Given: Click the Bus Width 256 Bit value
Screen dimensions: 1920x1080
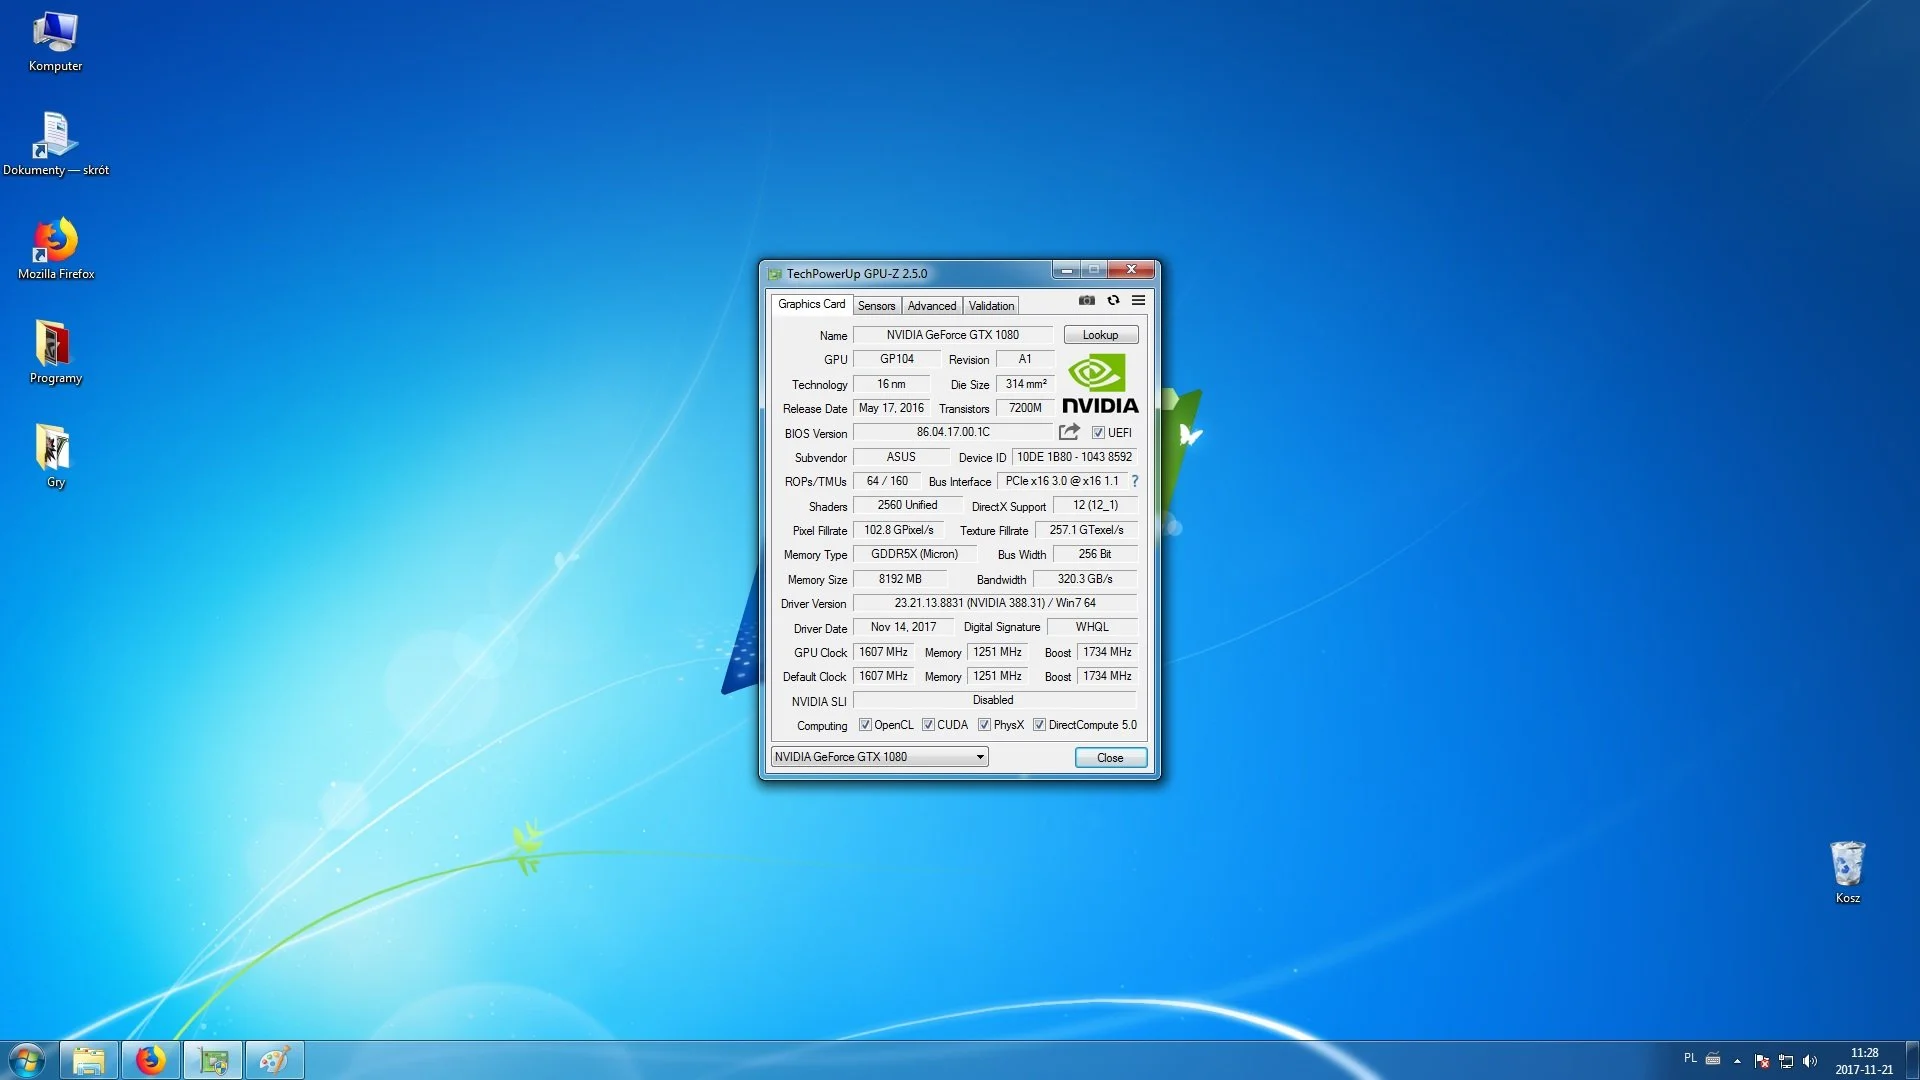Looking at the screenshot, I should pyautogui.click(x=1094, y=554).
